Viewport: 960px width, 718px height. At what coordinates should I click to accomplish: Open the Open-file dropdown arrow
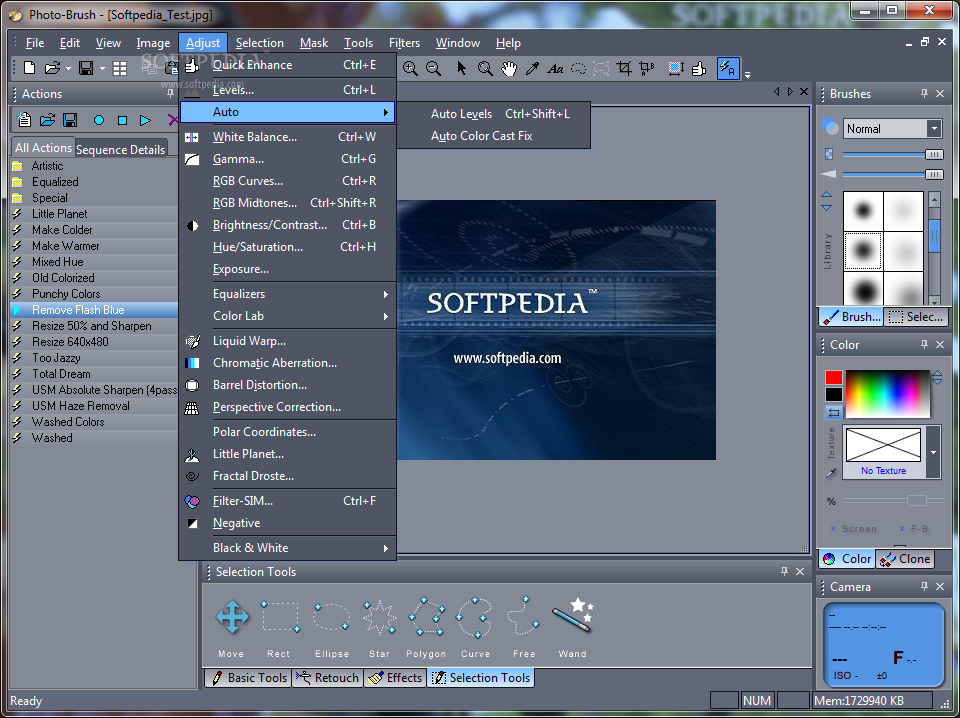tap(68, 68)
